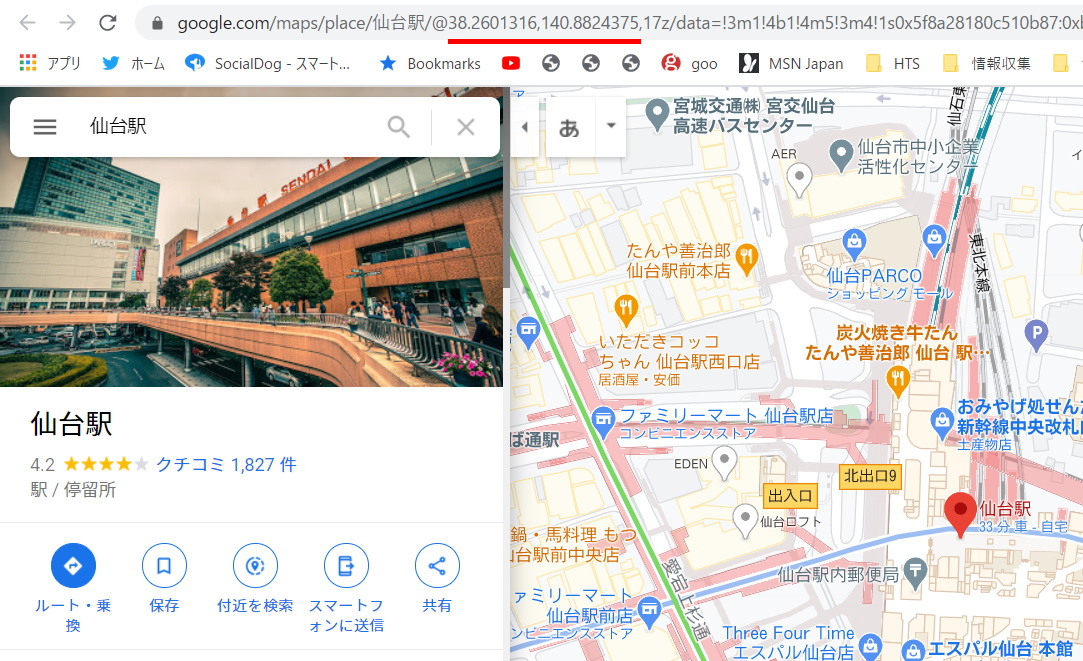Click the スマートフォンに送信 icon
The width and height of the screenshot is (1083, 661).
coord(346,566)
